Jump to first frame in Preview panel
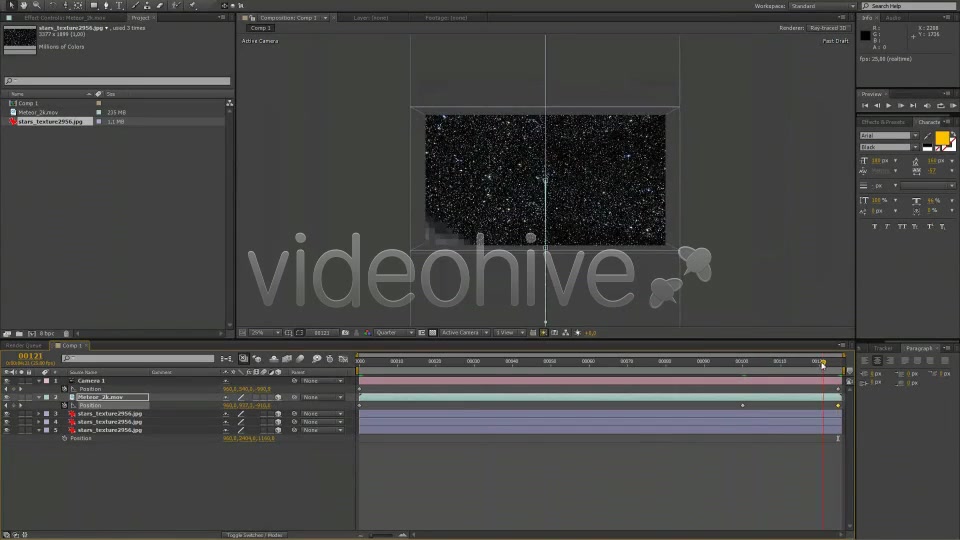This screenshot has height=540, width=960. pyautogui.click(x=865, y=106)
